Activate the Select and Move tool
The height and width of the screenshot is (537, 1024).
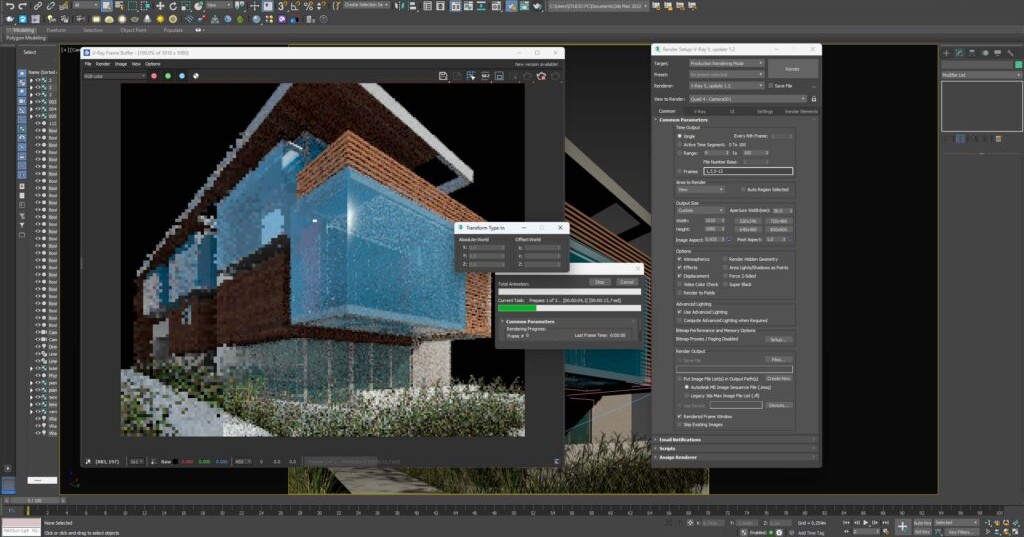pyautogui.click(x=160, y=6)
